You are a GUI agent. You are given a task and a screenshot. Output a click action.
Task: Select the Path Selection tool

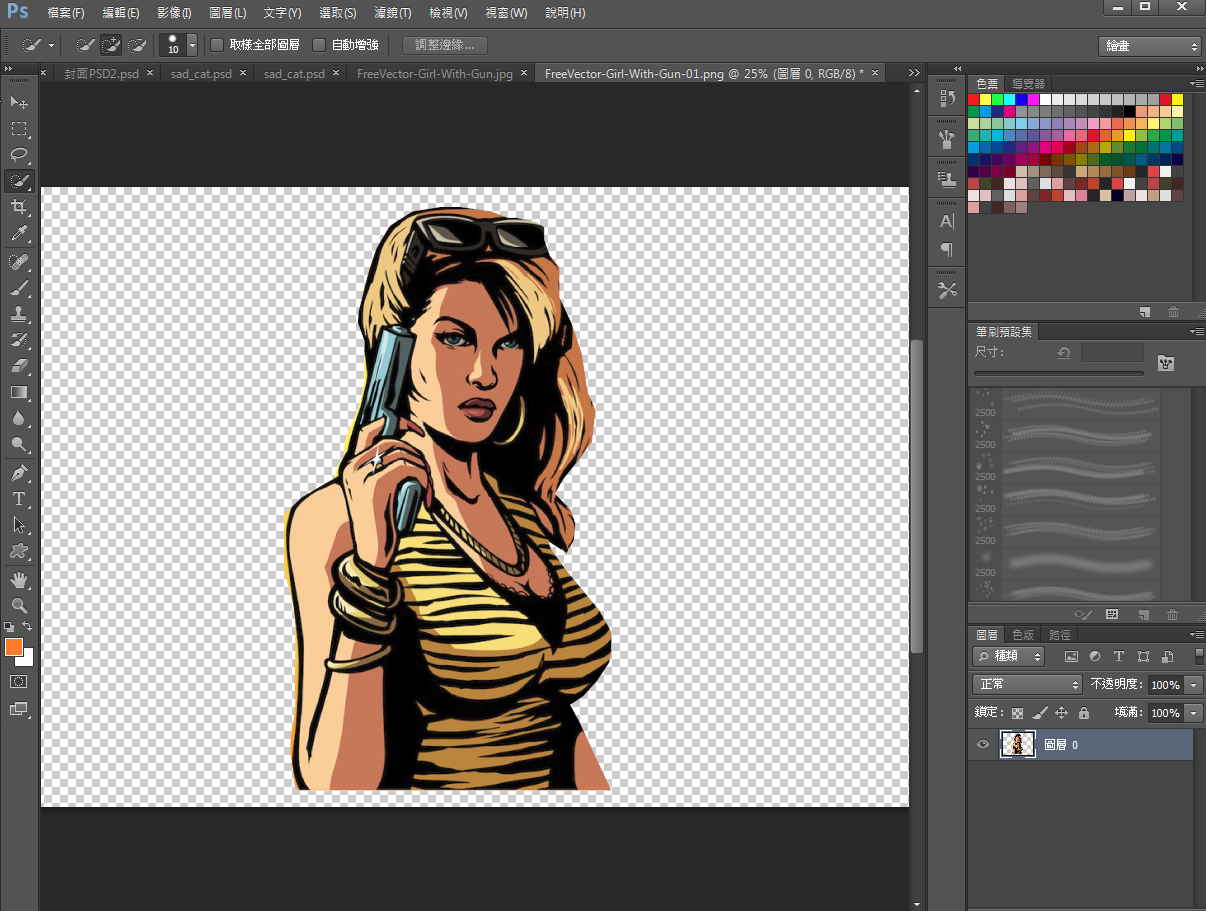19,524
